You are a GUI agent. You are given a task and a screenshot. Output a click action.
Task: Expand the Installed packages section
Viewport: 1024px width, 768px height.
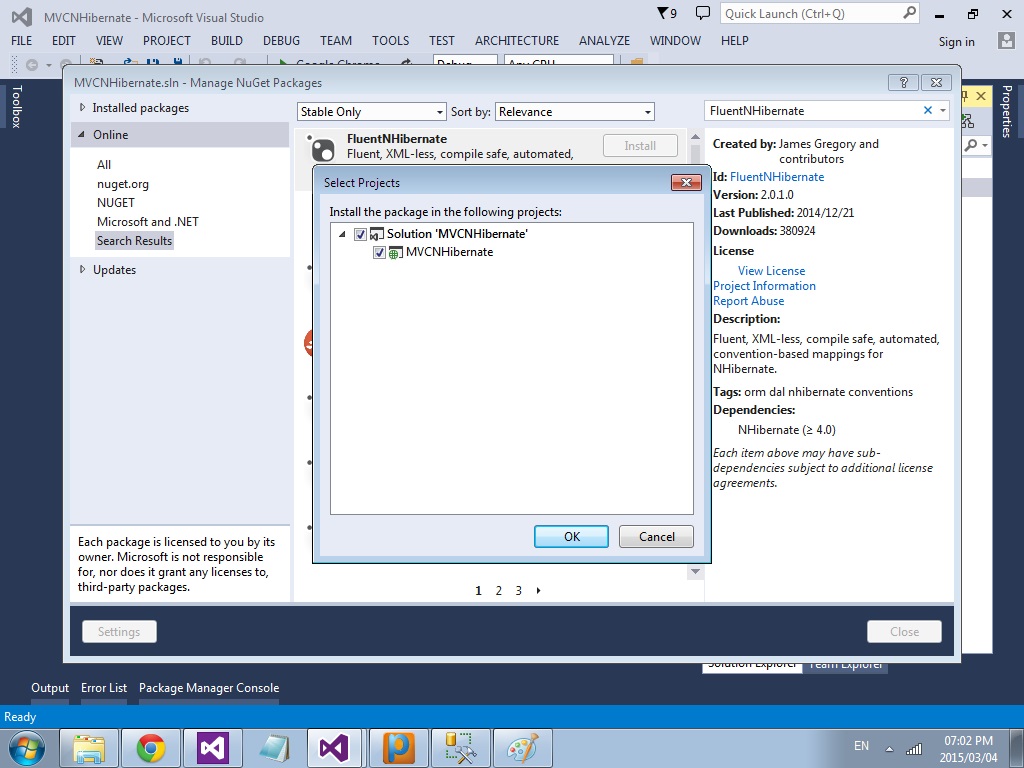click(x=82, y=107)
